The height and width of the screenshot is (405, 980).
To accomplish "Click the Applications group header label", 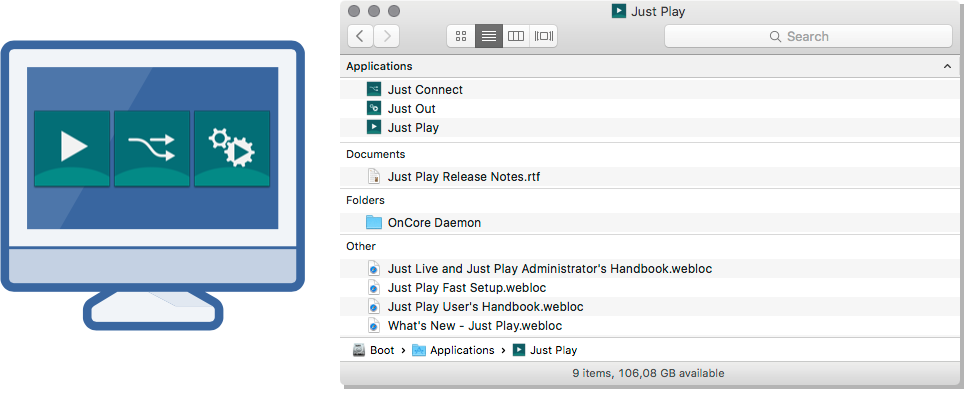I will tap(379, 66).
